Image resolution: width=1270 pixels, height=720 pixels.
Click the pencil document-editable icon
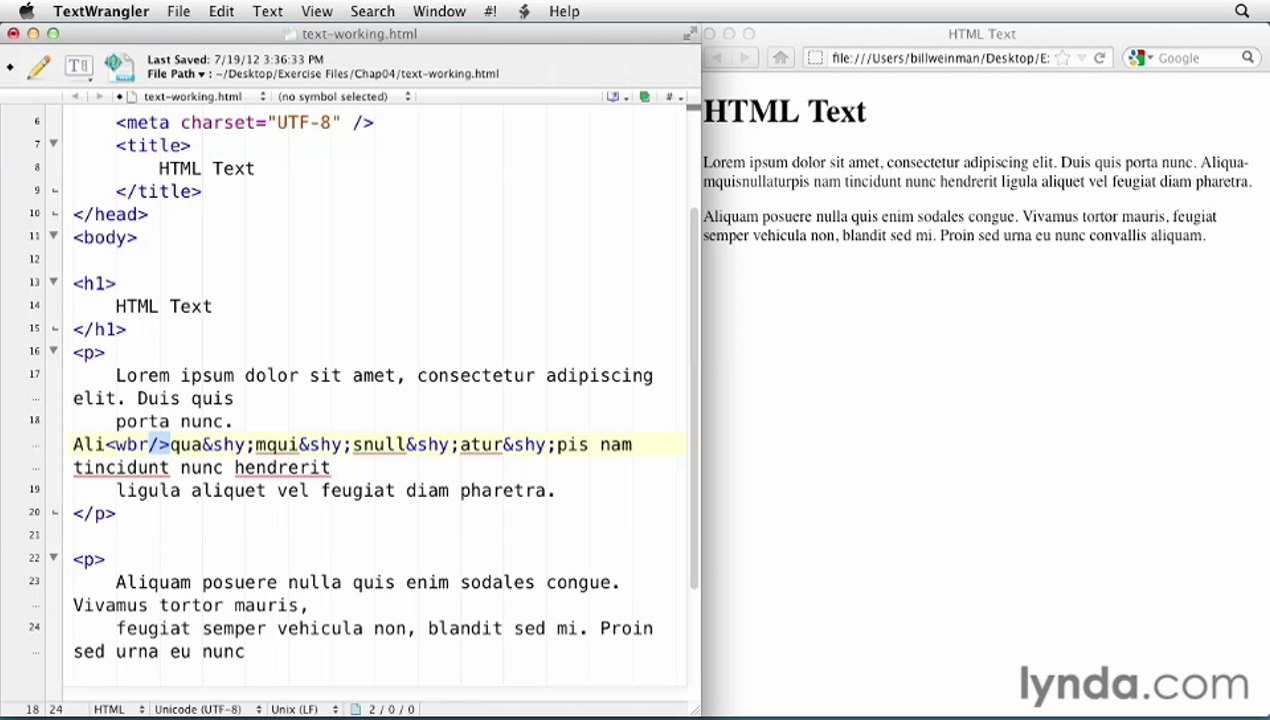(x=39, y=67)
